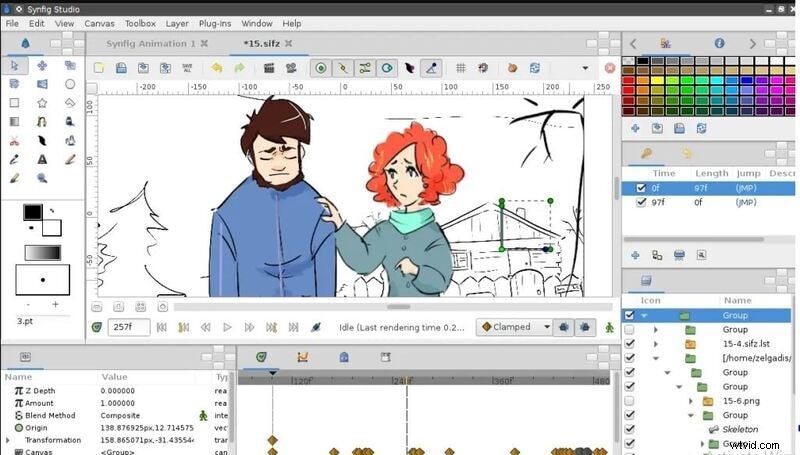Redo using the green arrow icon
The image size is (800, 455).
coord(239,68)
